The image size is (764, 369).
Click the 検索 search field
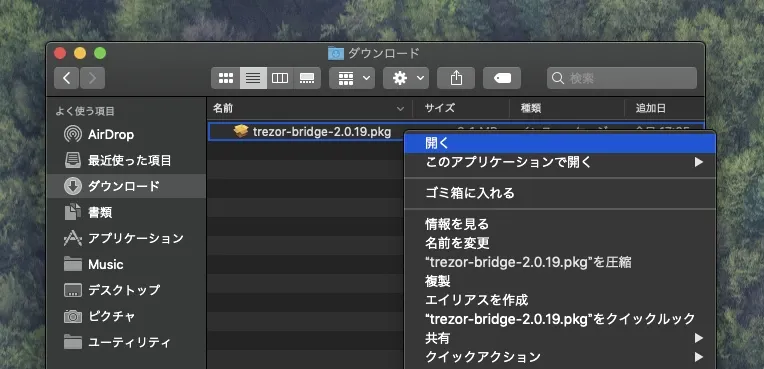coord(622,78)
